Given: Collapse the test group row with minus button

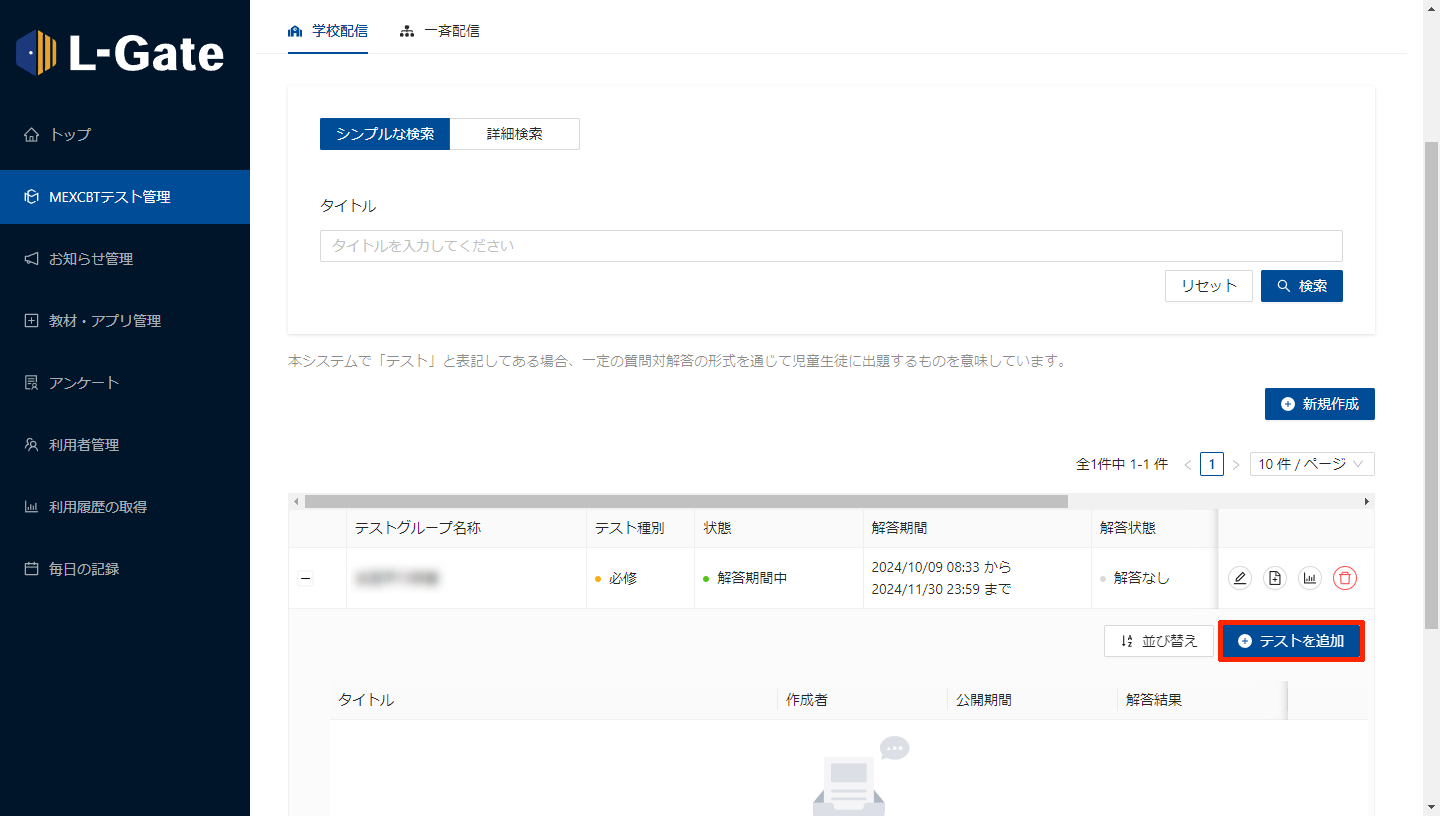Looking at the screenshot, I should [x=306, y=578].
